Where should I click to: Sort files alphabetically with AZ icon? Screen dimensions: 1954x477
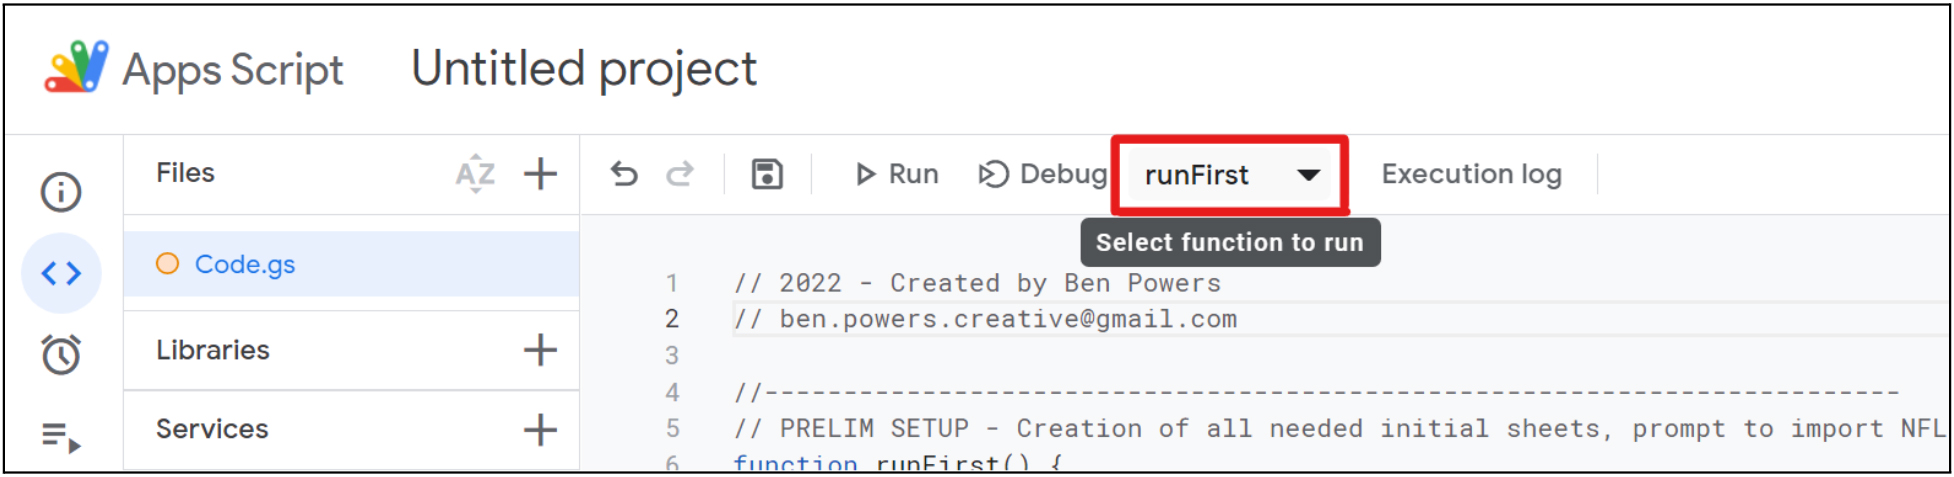(476, 174)
